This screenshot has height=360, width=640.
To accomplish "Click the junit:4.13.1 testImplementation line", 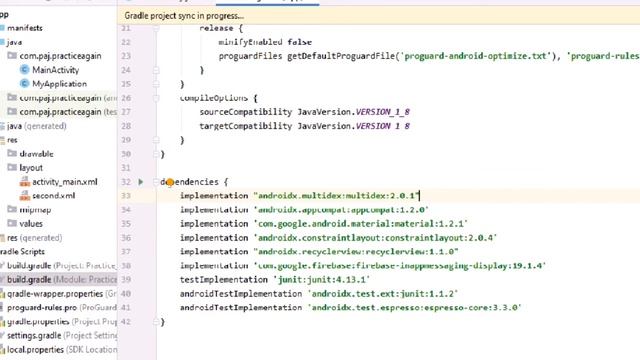I will [x=275, y=280].
